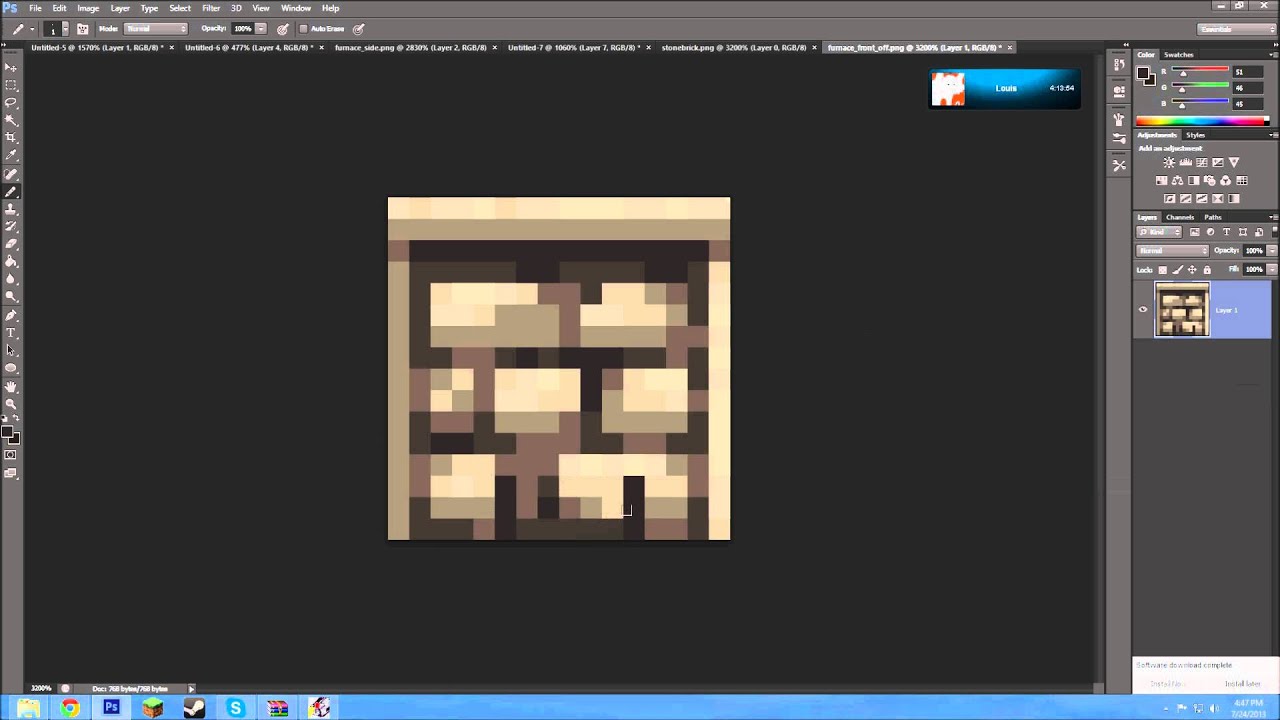Screen dimensions: 1280x720
Task: Select the Magic Wand tool
Action: point(11,120)
